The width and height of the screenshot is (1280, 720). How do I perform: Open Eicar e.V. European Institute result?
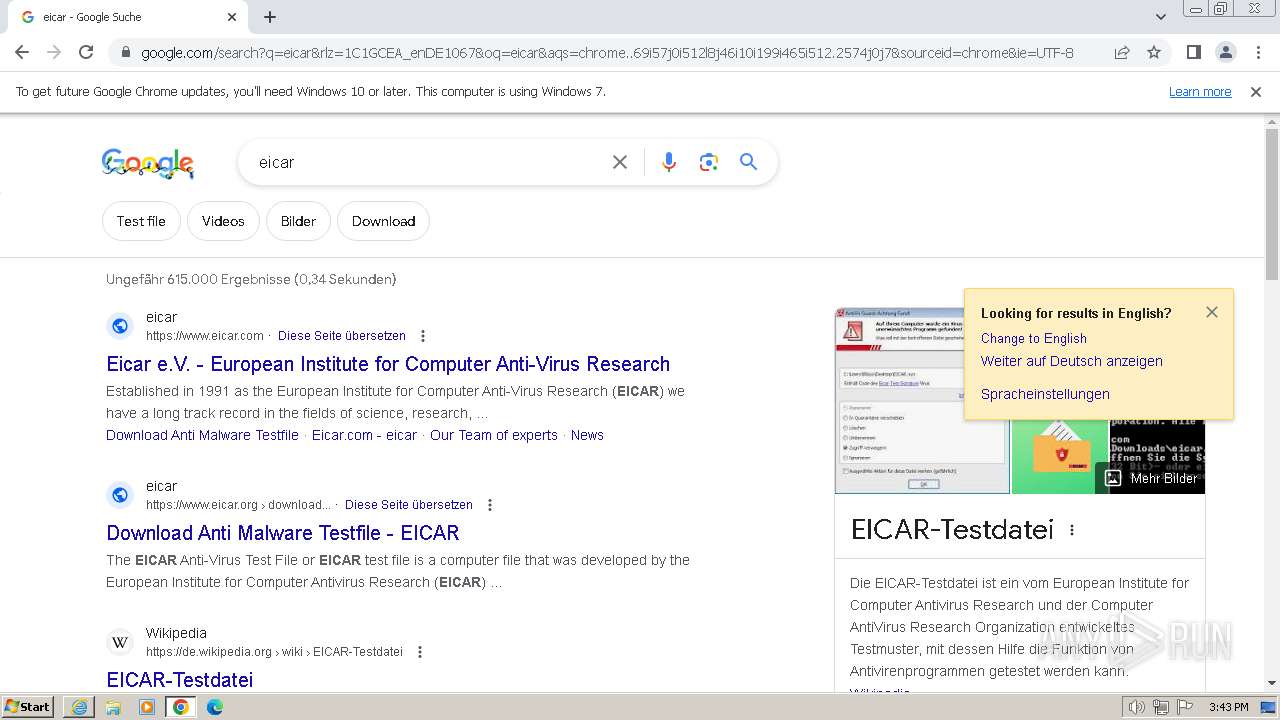388,364
